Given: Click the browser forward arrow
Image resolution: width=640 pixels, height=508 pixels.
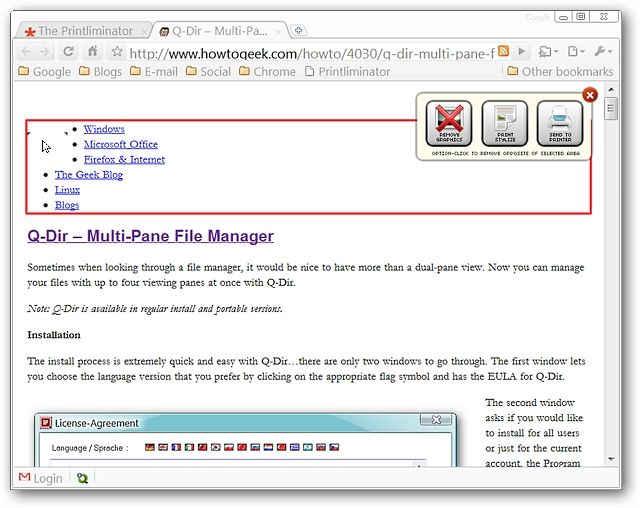Looking at the screenshot, I should 44,52.
